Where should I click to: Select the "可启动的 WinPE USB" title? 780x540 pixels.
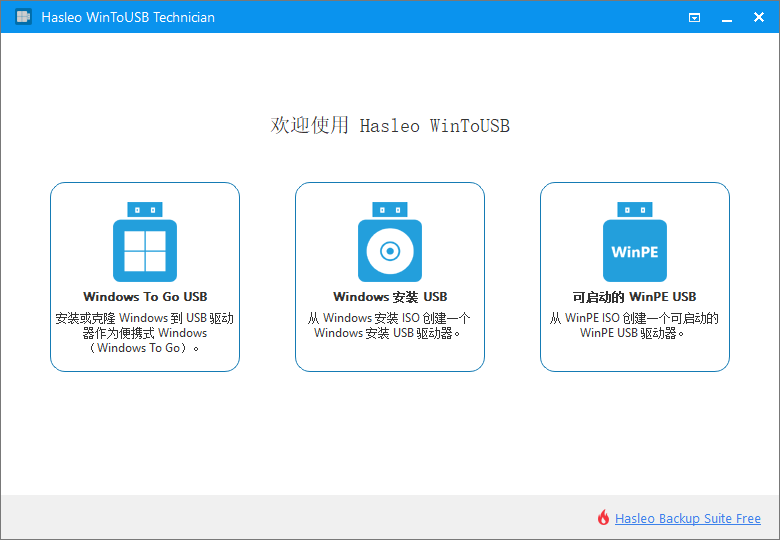(635, 297)
